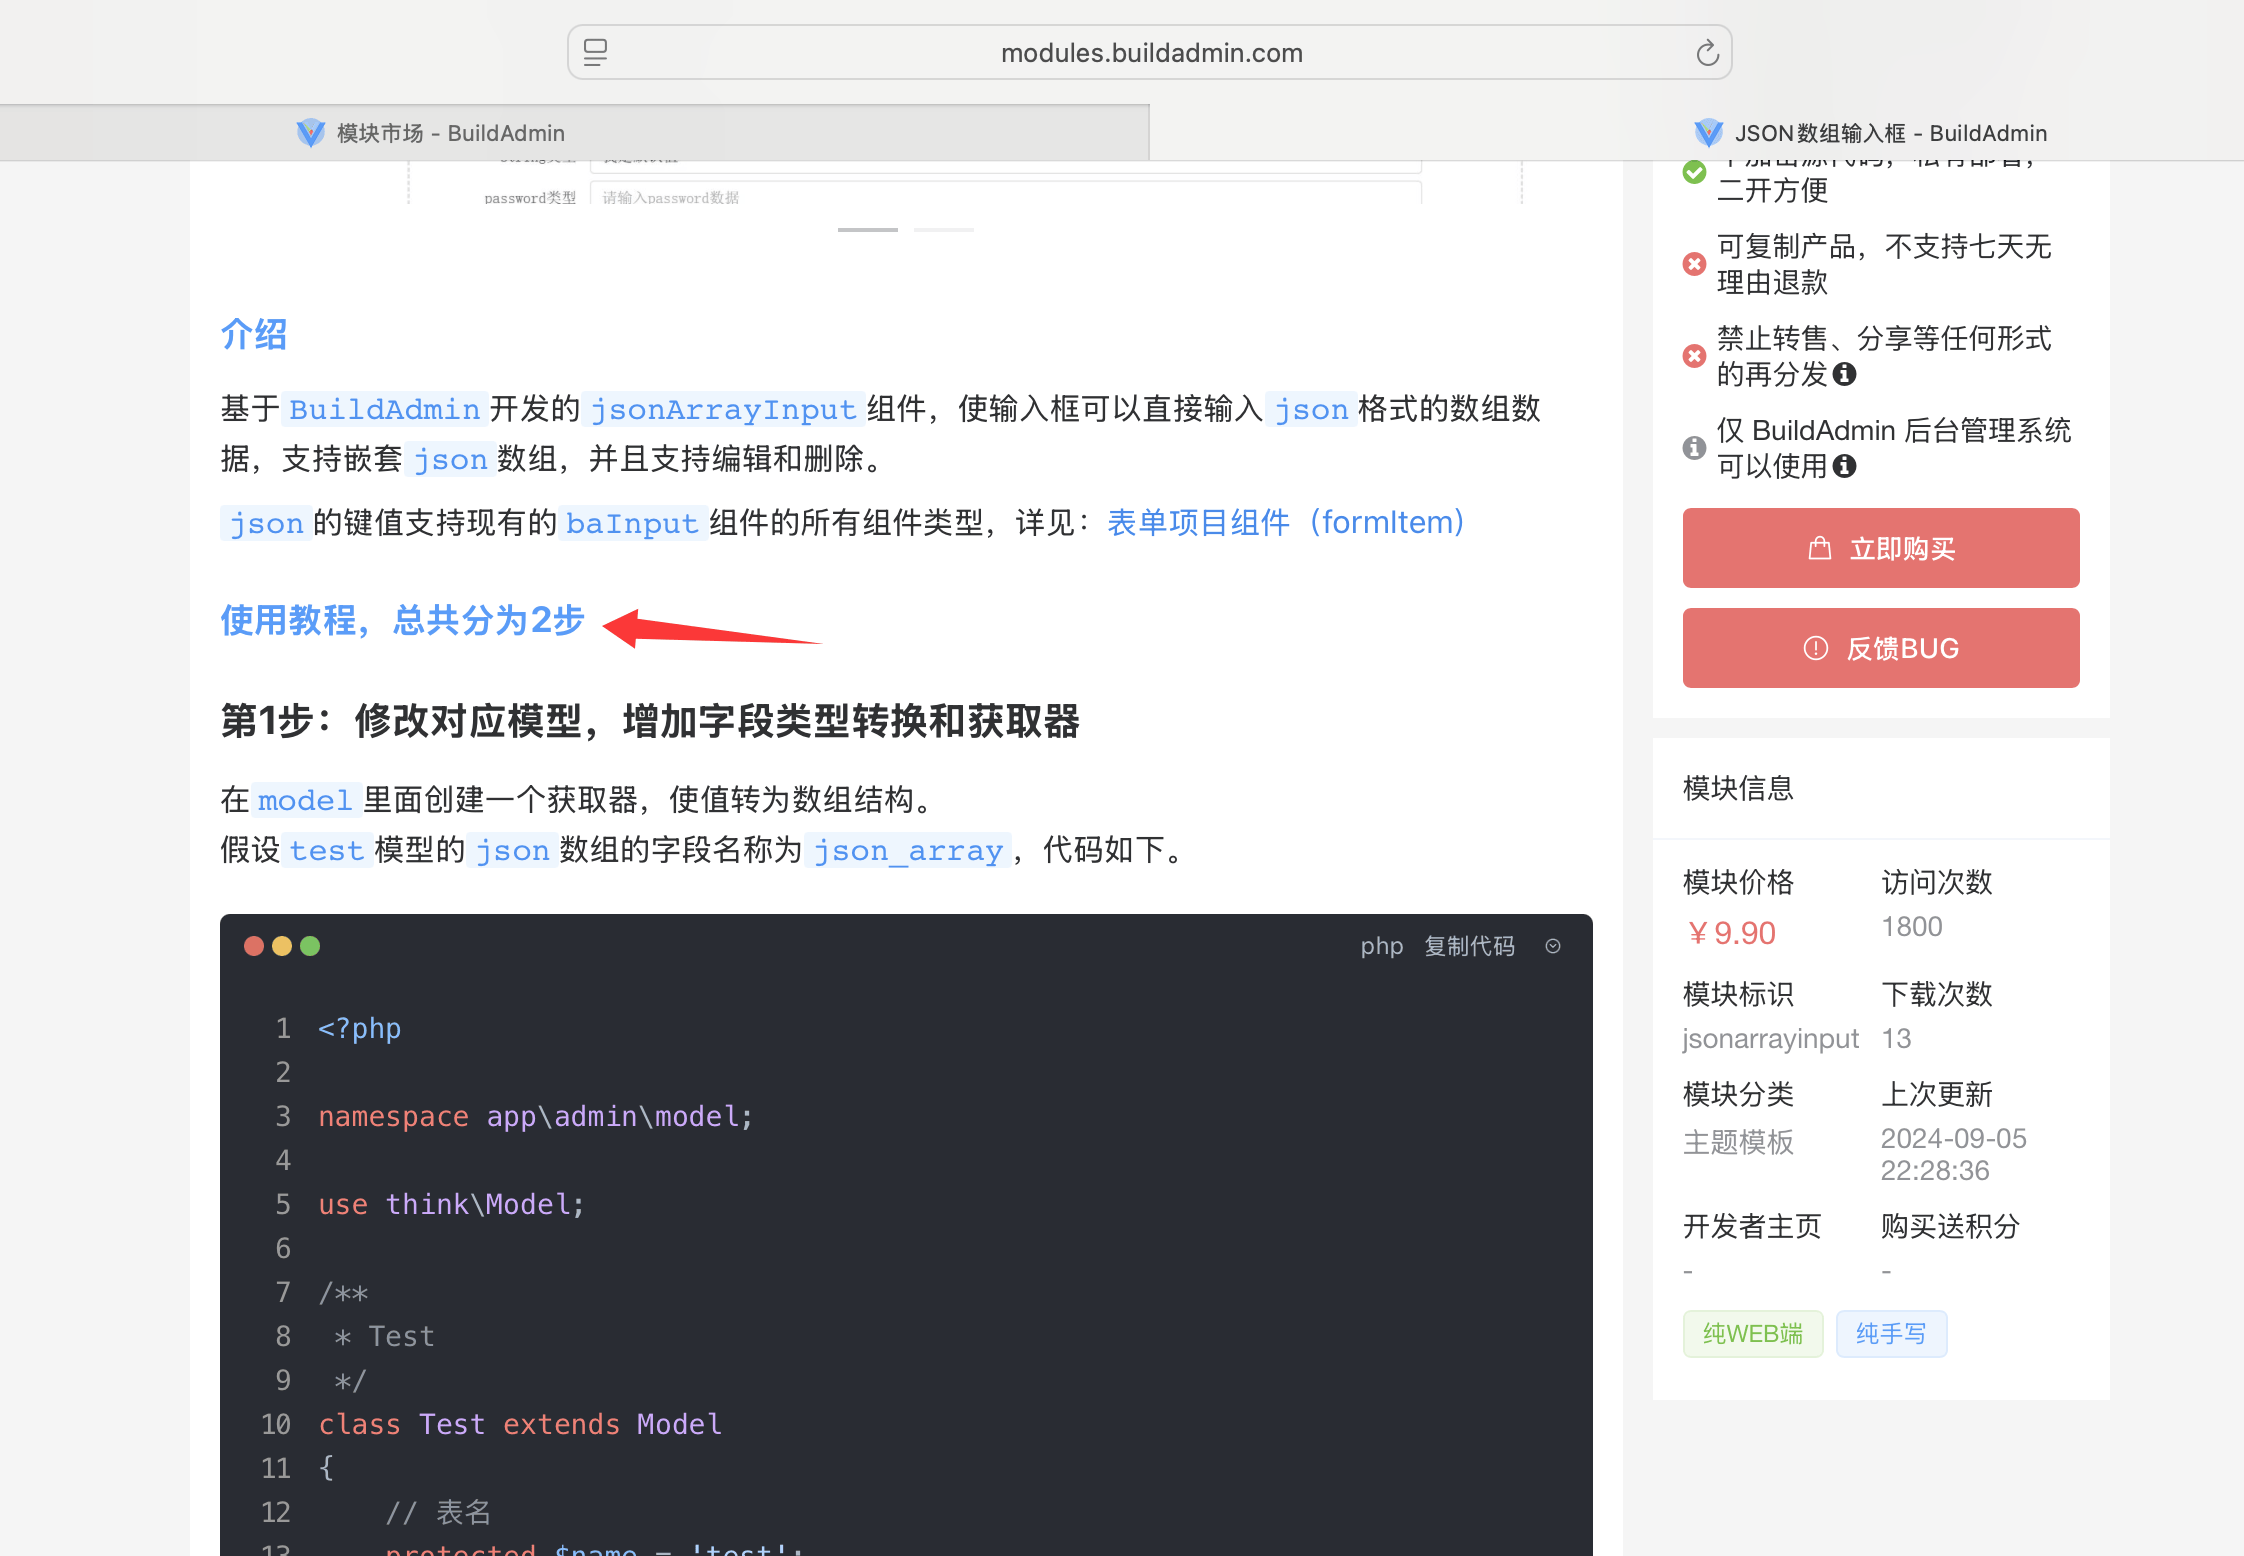Click the 第1步 step heading
Screen dimensions: 2244x1556
point(650,721)
